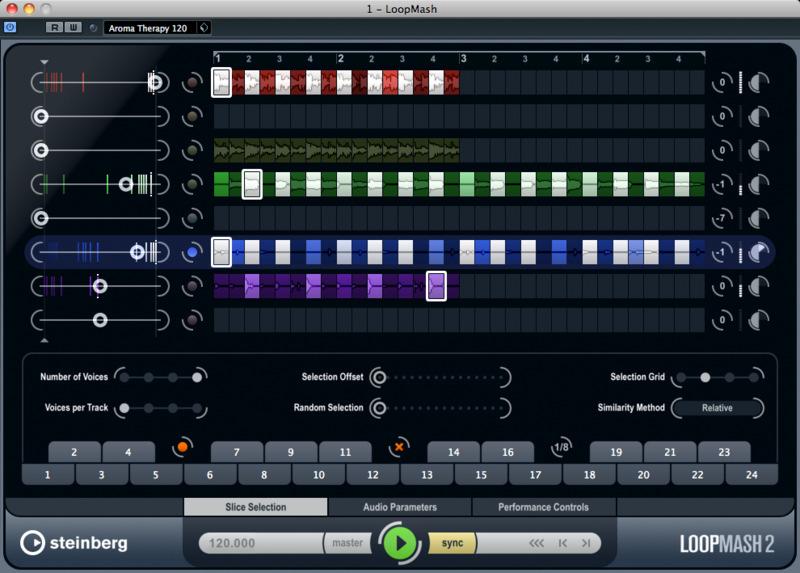Screen dimensions: 800x573
Task: Click the preset browser arrow icon
Action: click(204, 28)
